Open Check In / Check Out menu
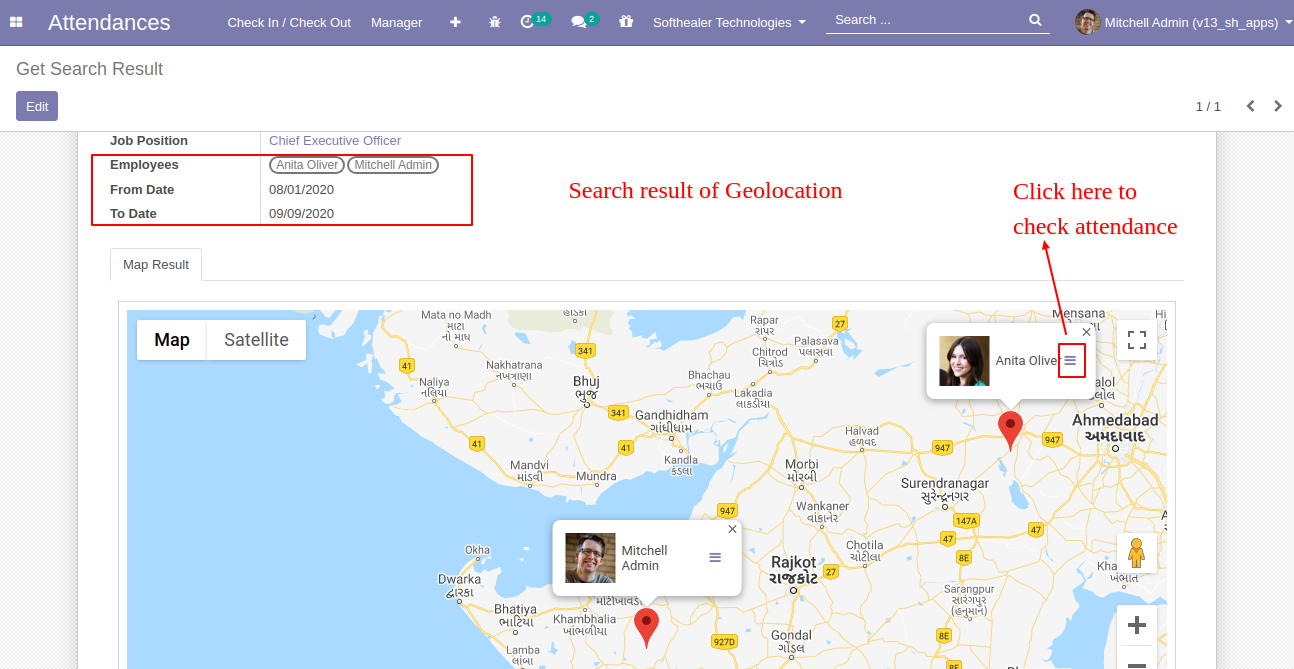The image size is (1294, 669). [x=289, y=22]
